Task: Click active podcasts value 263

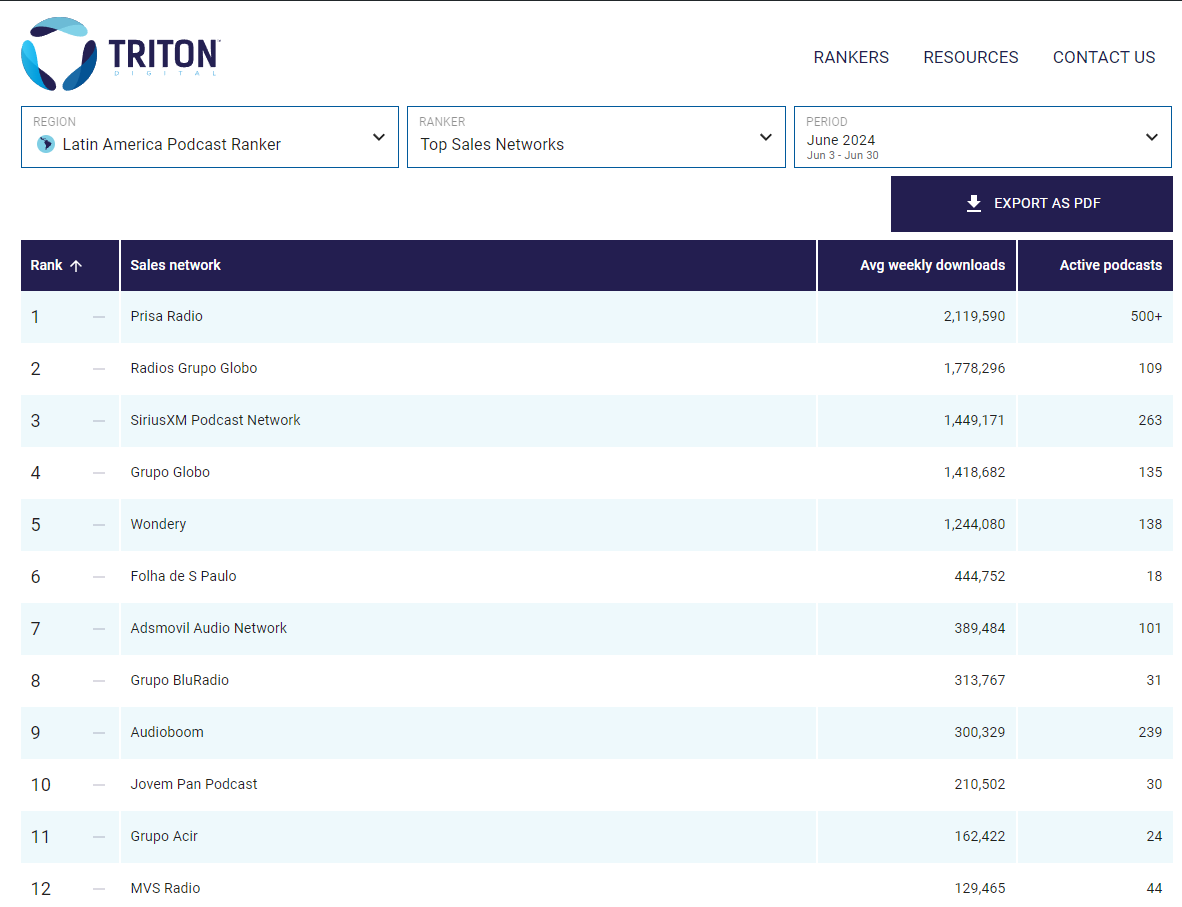Action: (1150, 420)
